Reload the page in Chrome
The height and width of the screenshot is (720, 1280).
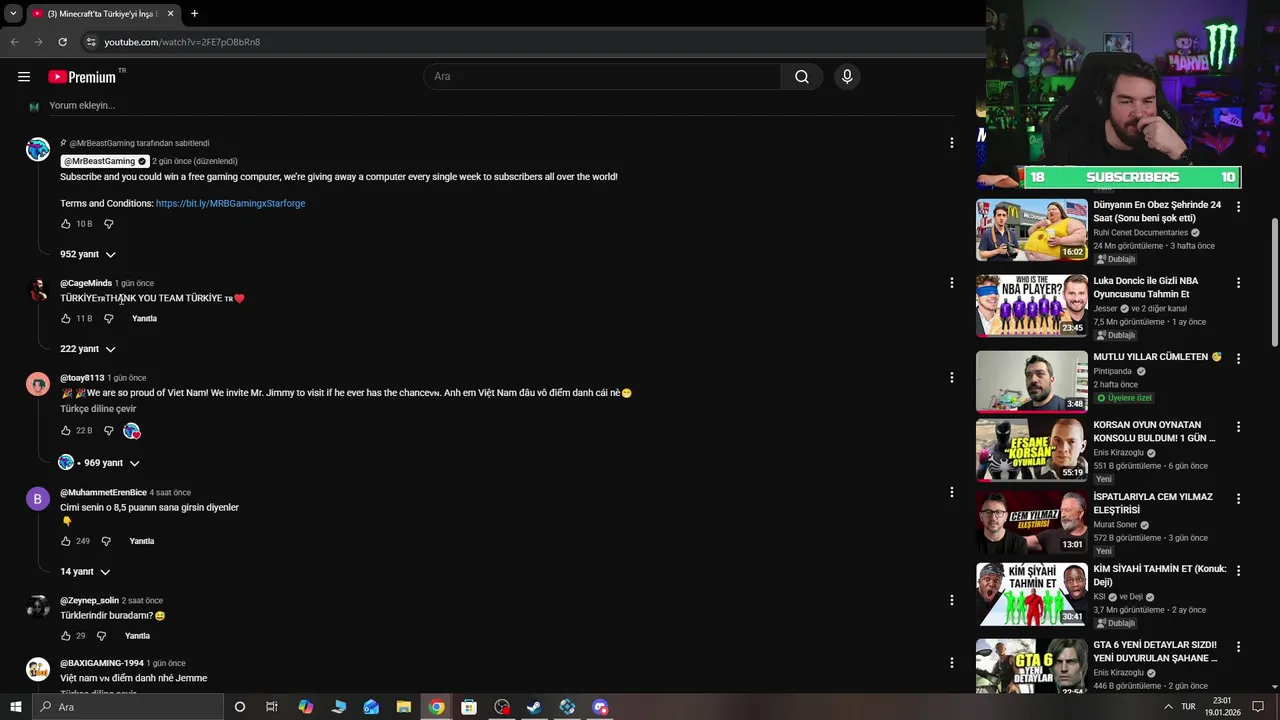(x=62, y=42)
